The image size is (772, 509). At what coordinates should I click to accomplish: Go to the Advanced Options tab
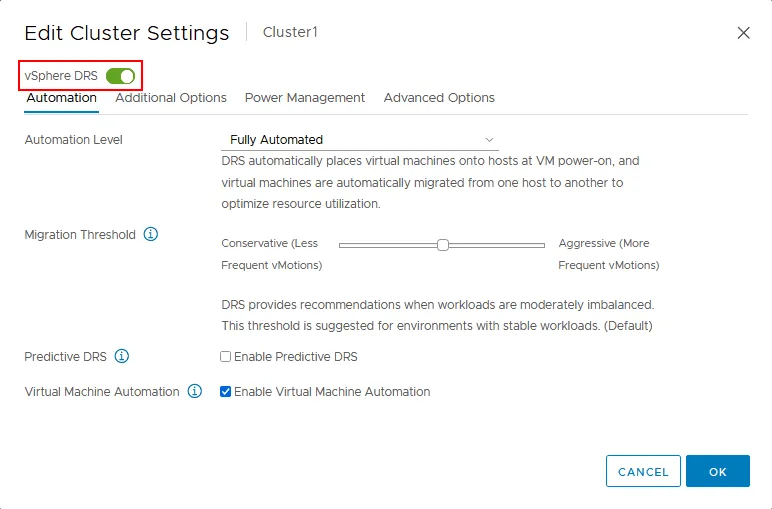click(x=439, y=98)
